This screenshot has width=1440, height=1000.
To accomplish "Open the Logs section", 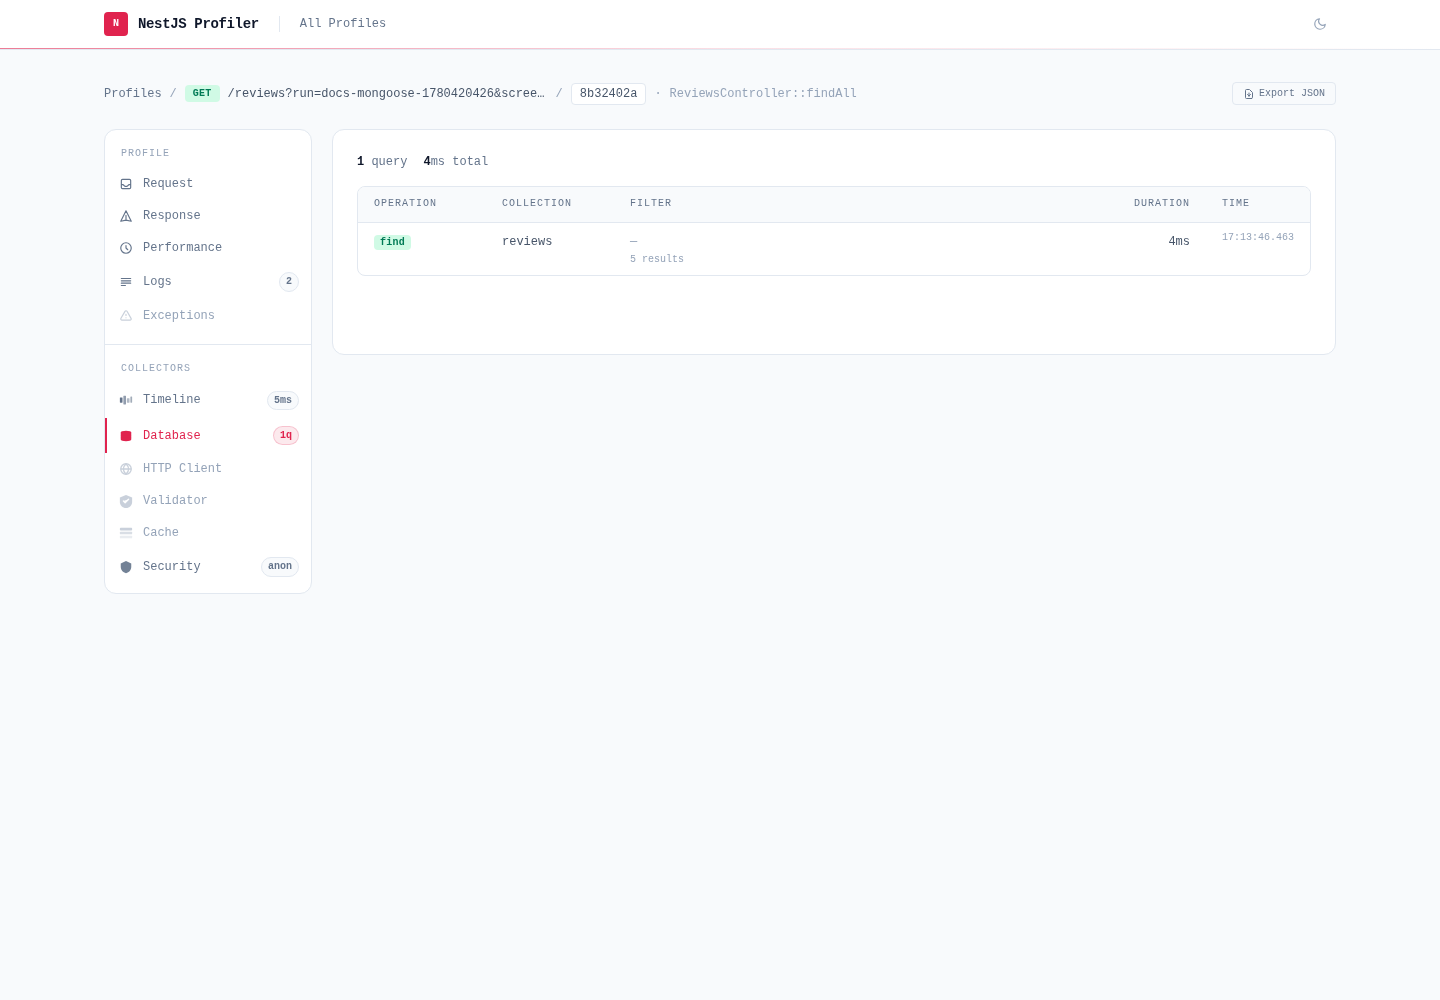I will [x=208, y=282].
